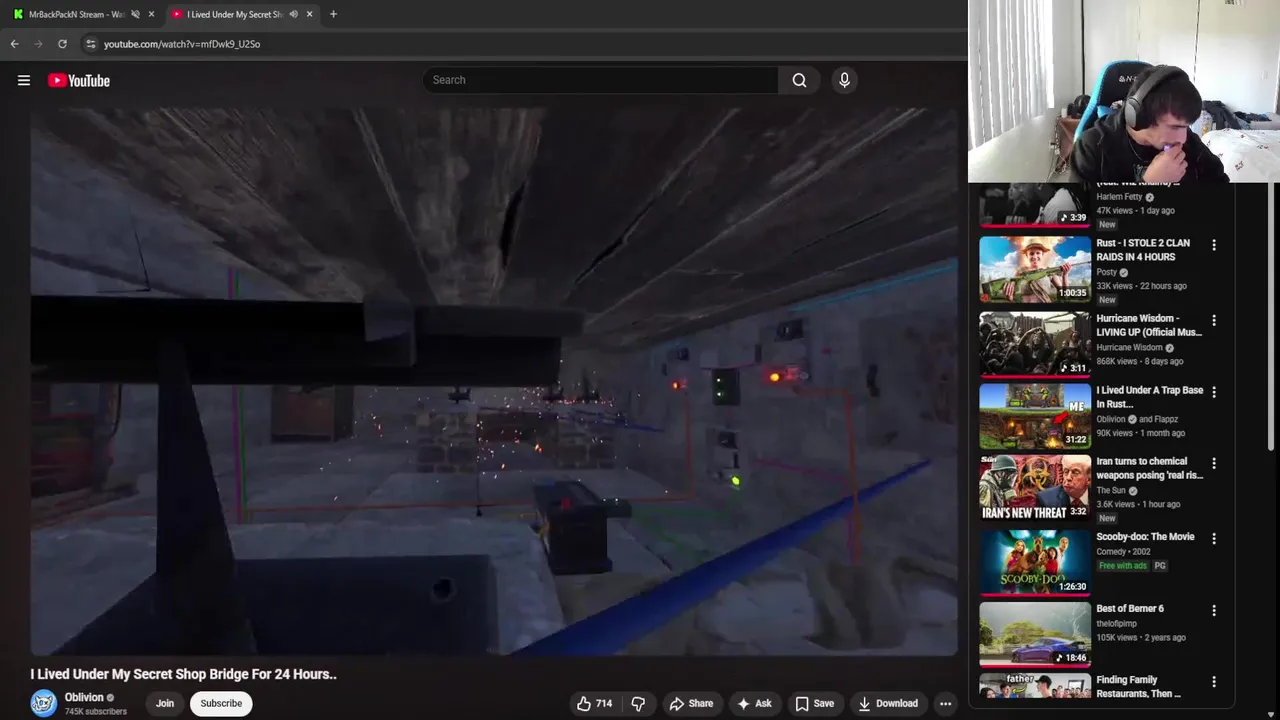Open the Oblivion channel name link
The height and width of the screenshot is (720, 1280).
pos(84,697)
